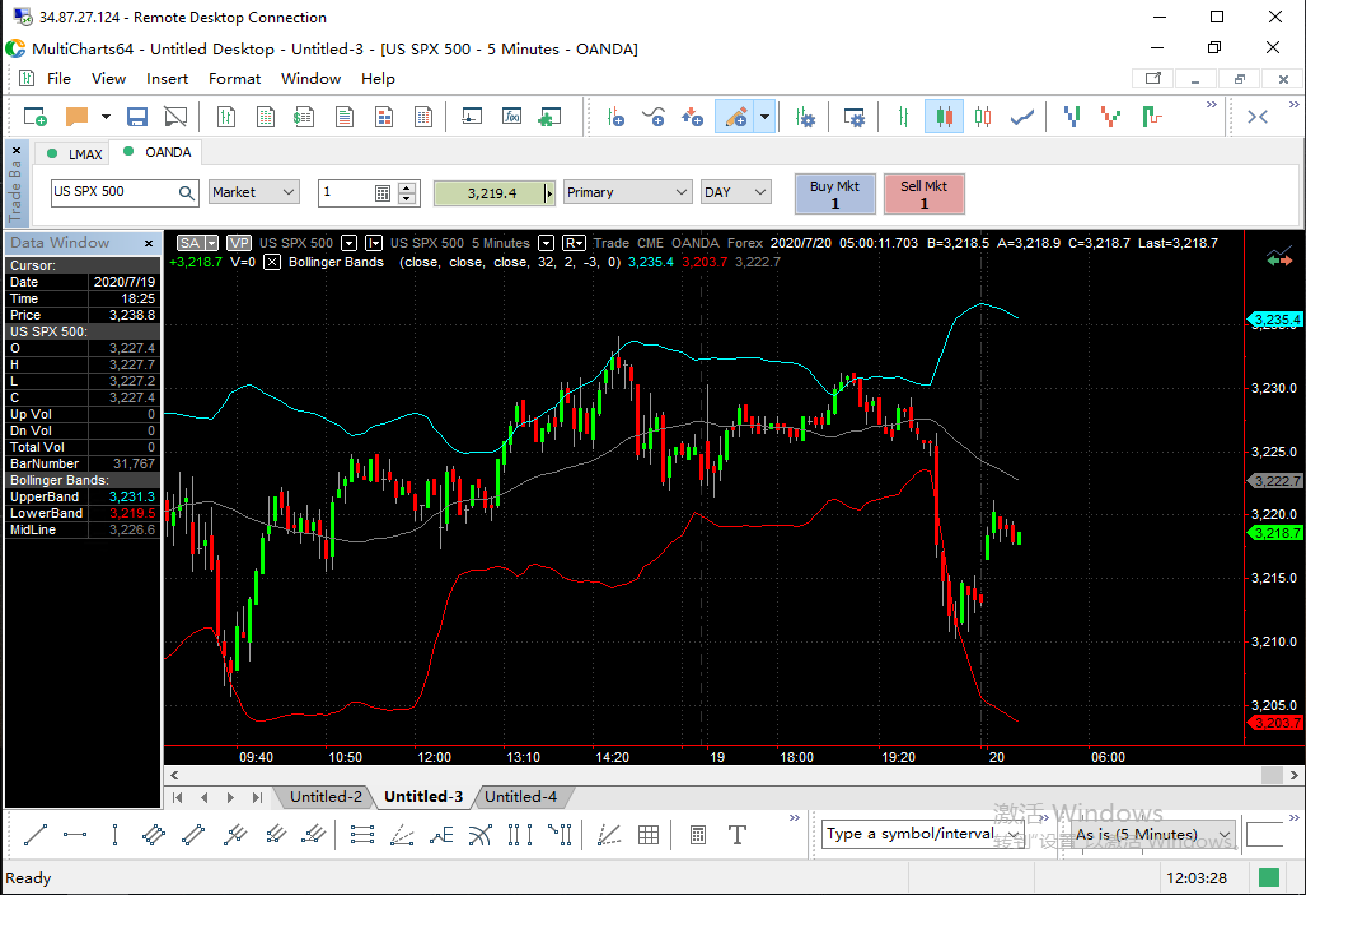This screenshot has height=931, width=1357.
Task: Select the grid table drawing tool
Action: 648,835
